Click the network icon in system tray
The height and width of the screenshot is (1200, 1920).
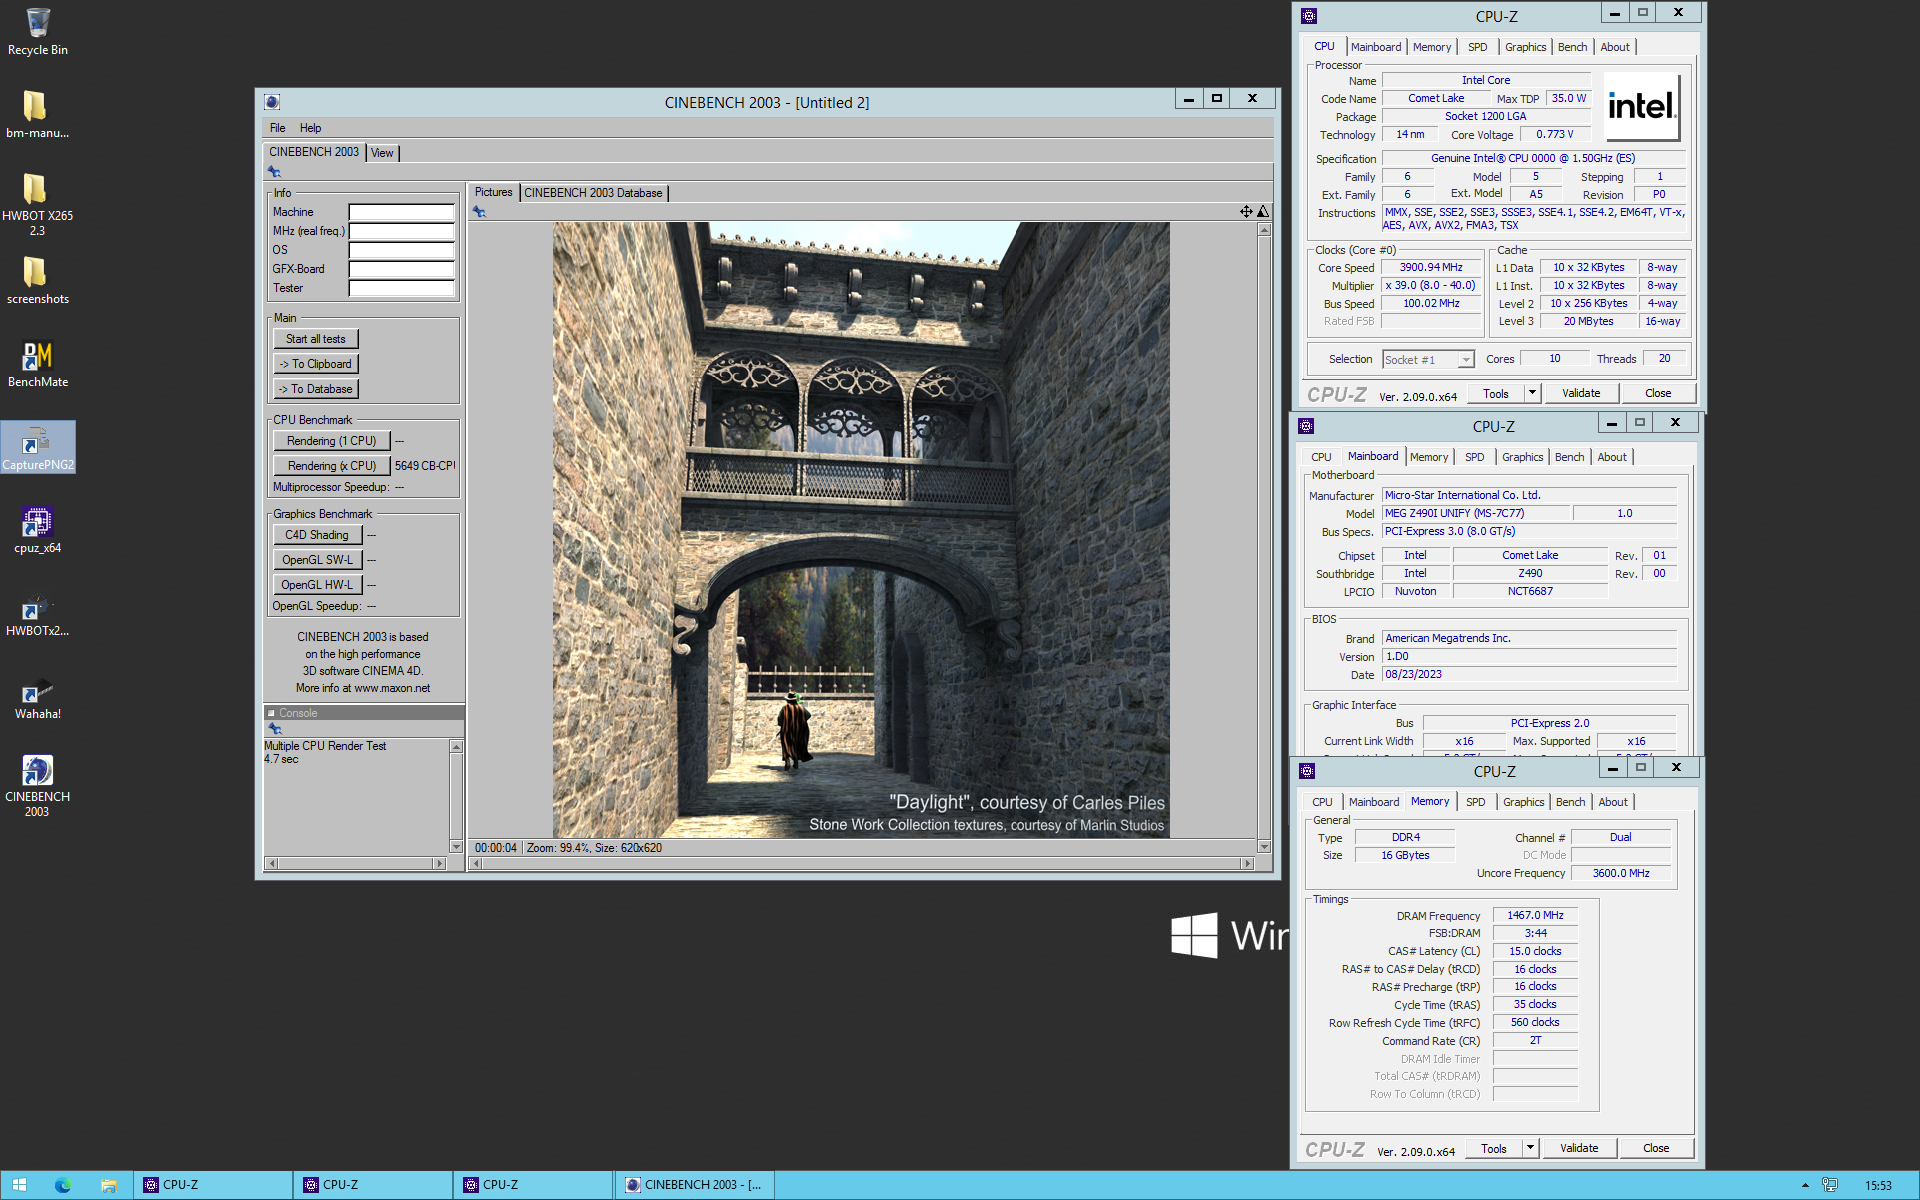pyautogui.click(x=1829, y=1185)
